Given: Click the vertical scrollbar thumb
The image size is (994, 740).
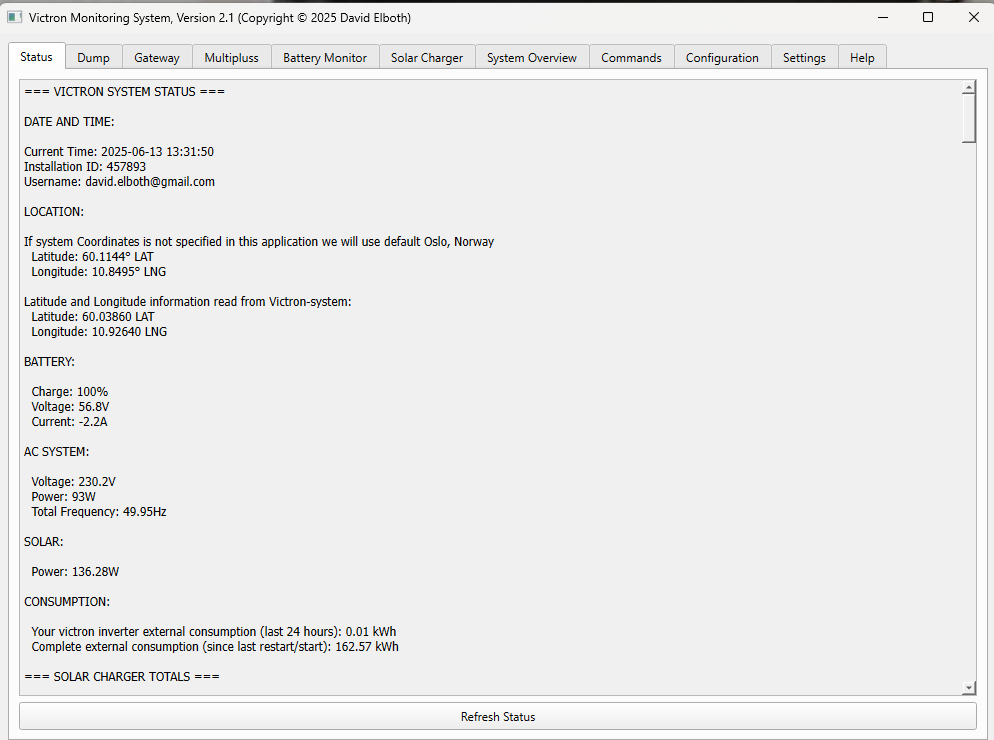Looking at the screenshot, I should [x=969, y=119].
